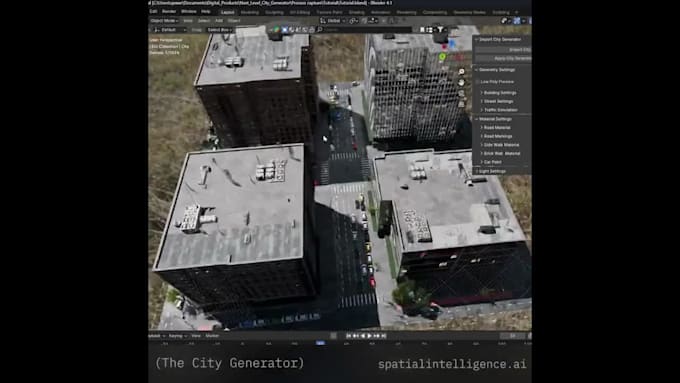
Task: Collapse the Import City Generator panel
Action: pyautogui.click(x=477, y=39)
